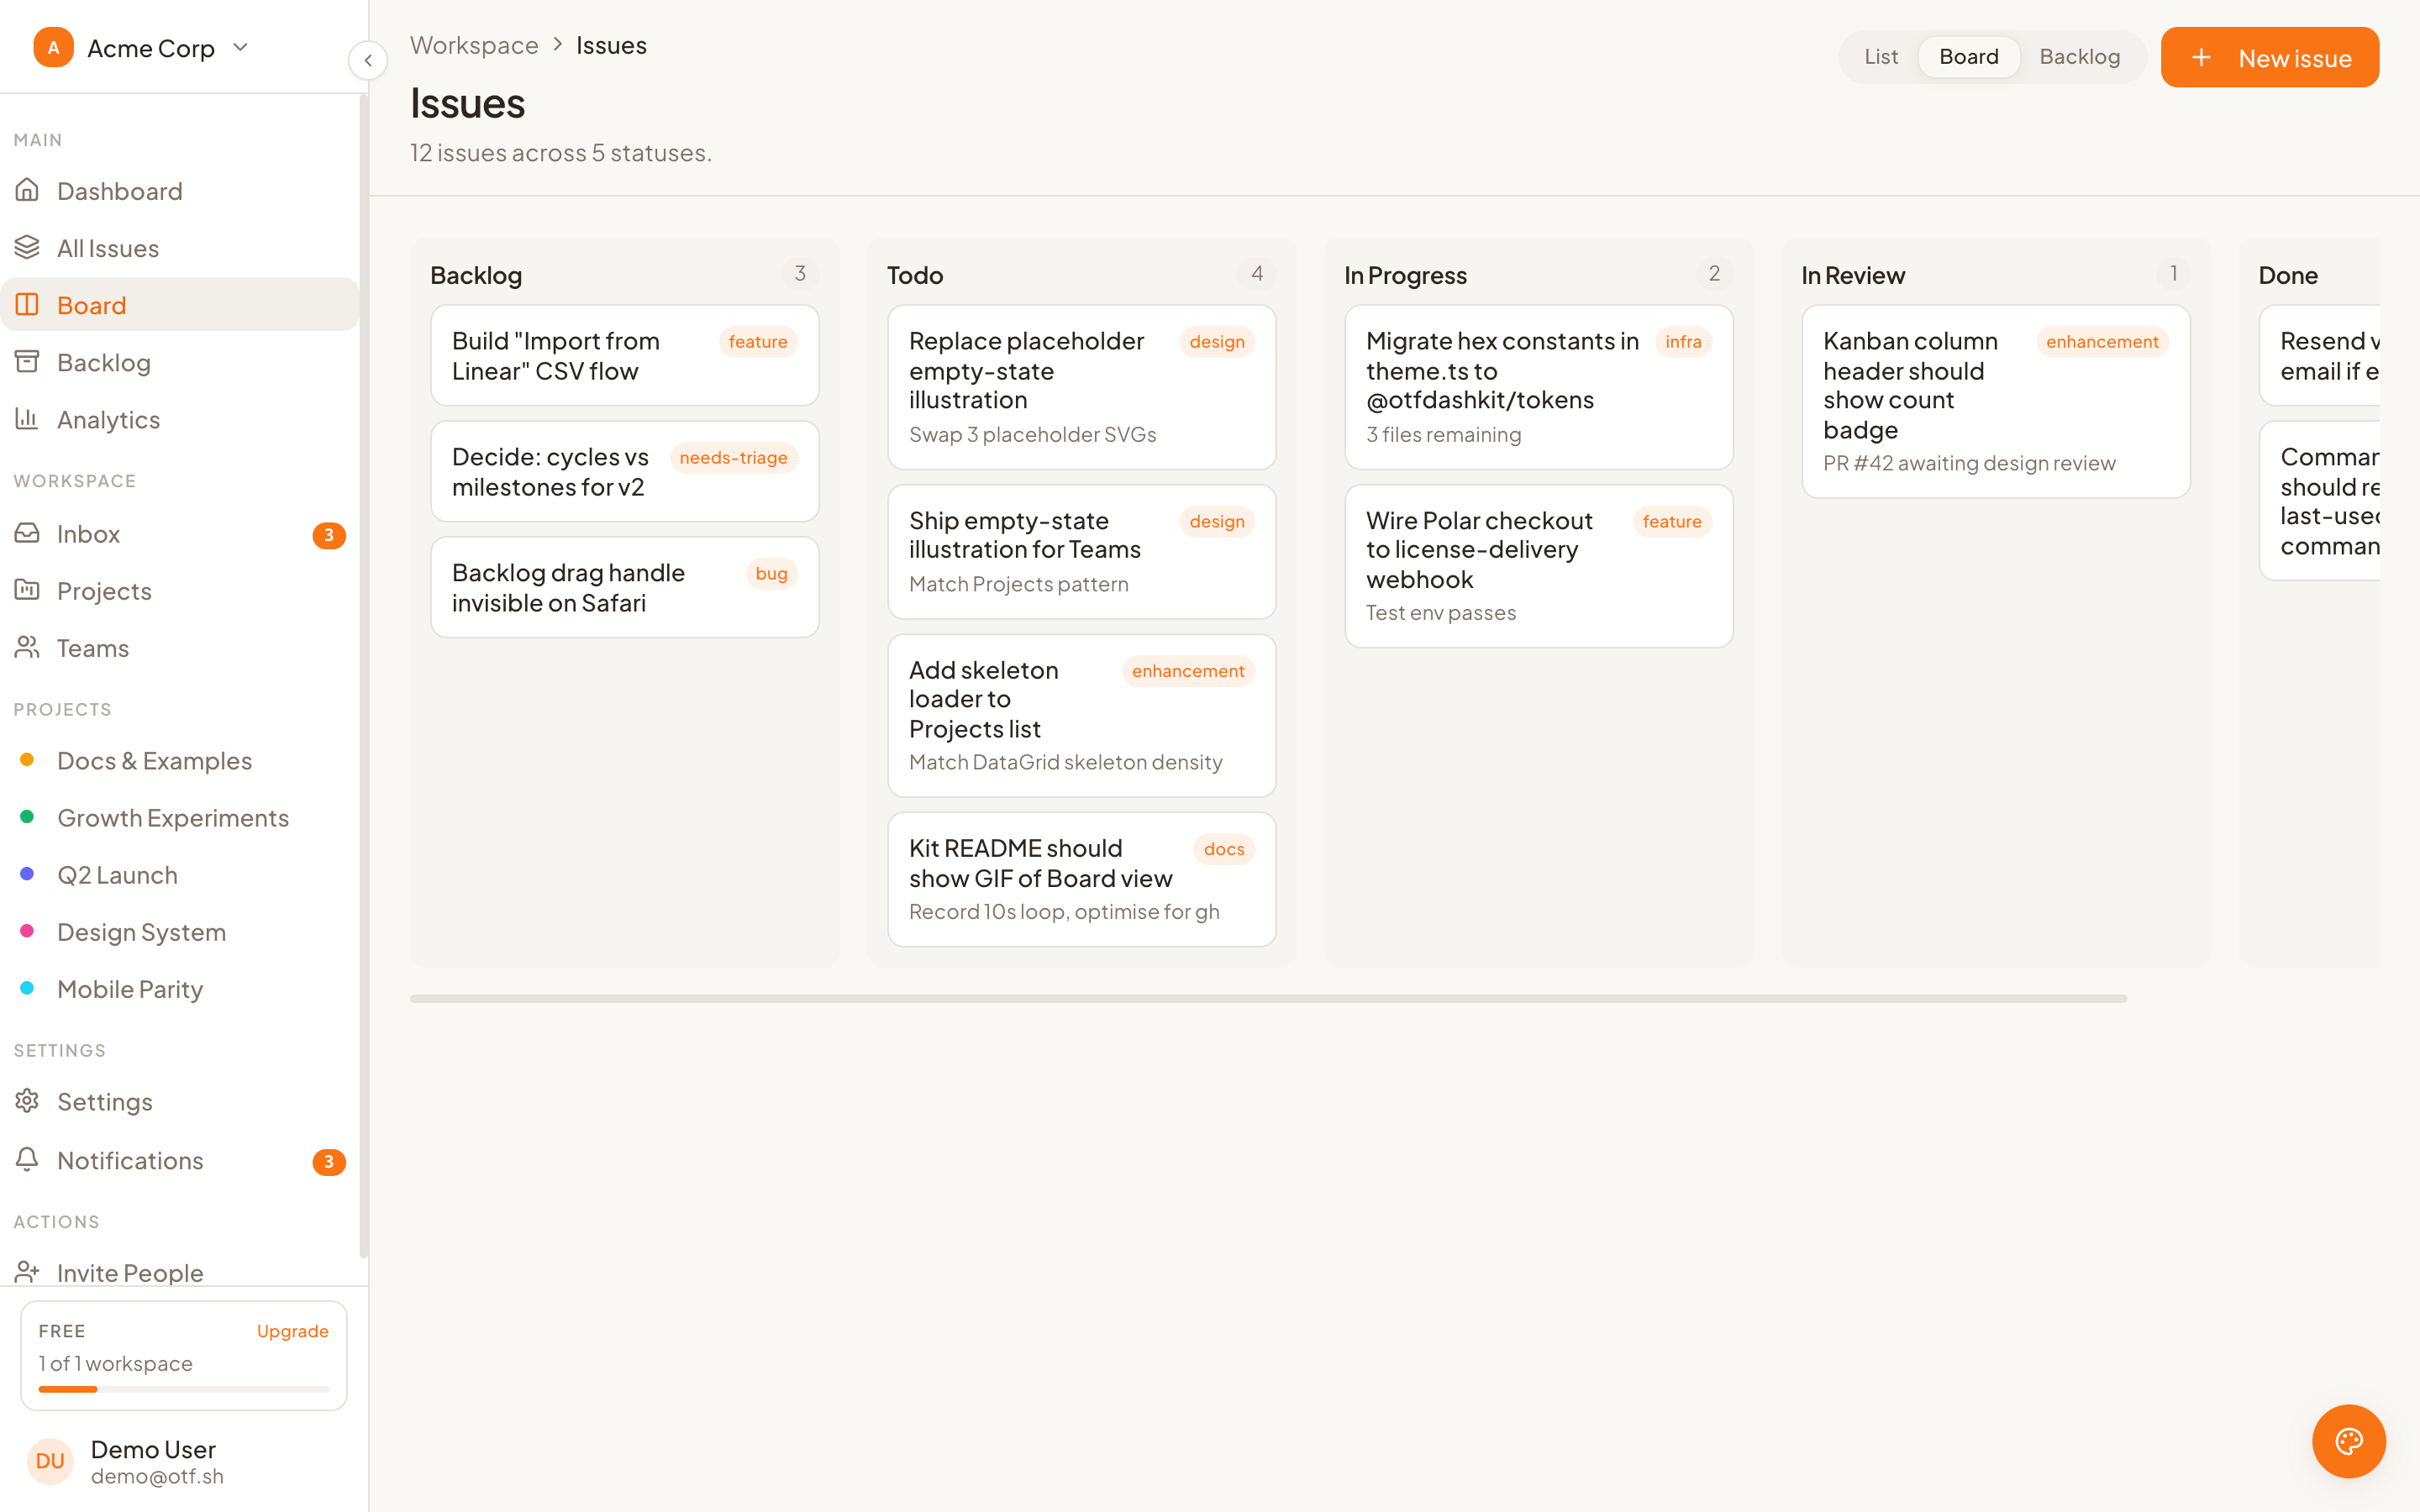Click the board horizontal scrollbar
The image size is (2420, 1512).
(x=1268, y=998)
